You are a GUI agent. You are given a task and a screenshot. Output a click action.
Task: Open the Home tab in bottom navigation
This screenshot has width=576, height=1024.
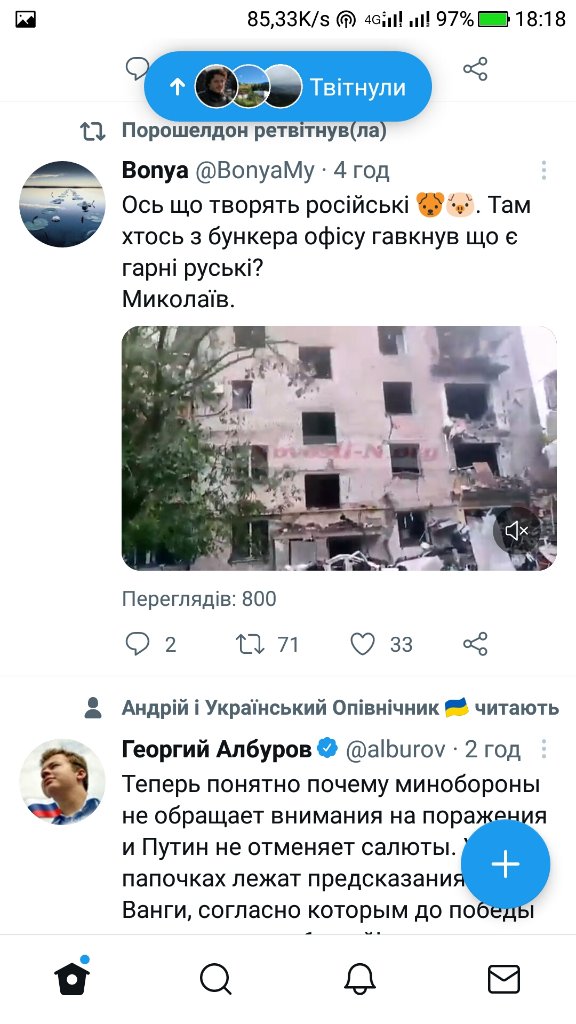point(72,978)
